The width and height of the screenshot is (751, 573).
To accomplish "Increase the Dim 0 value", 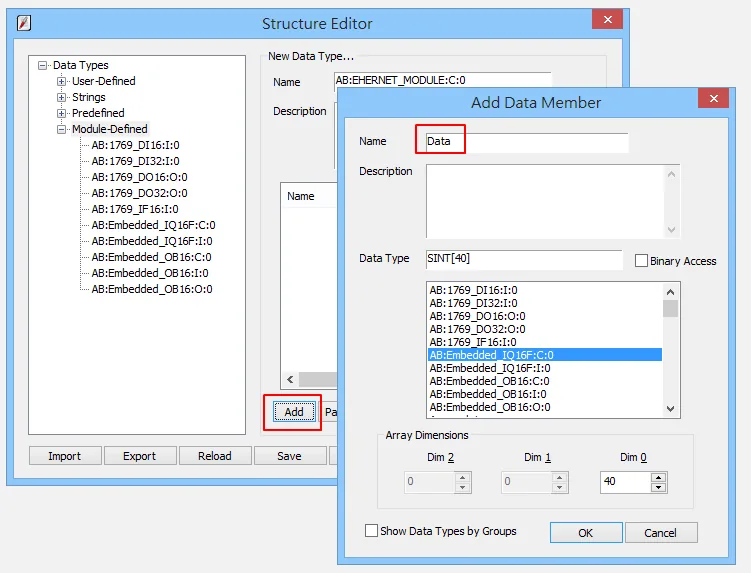I will pyautogui.click(x=659, y=478).
